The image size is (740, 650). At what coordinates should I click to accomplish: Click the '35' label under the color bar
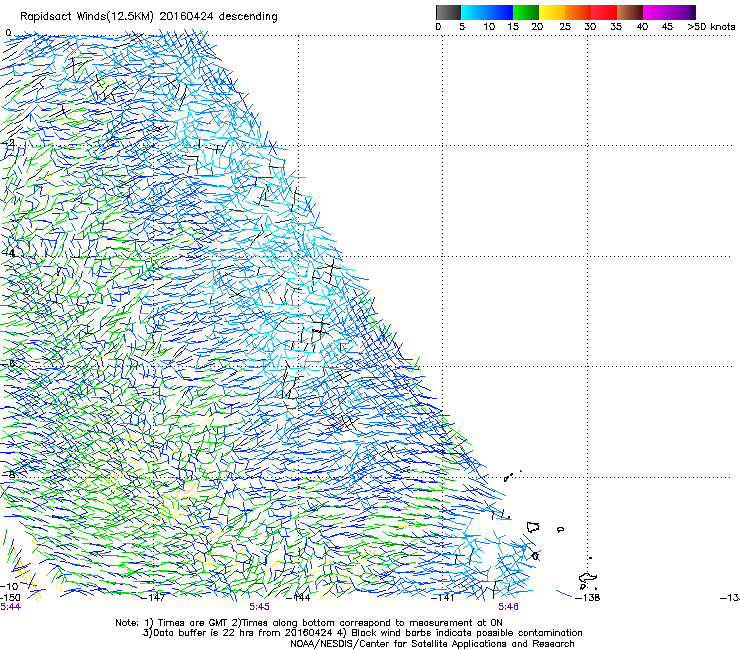click(616, 27)
